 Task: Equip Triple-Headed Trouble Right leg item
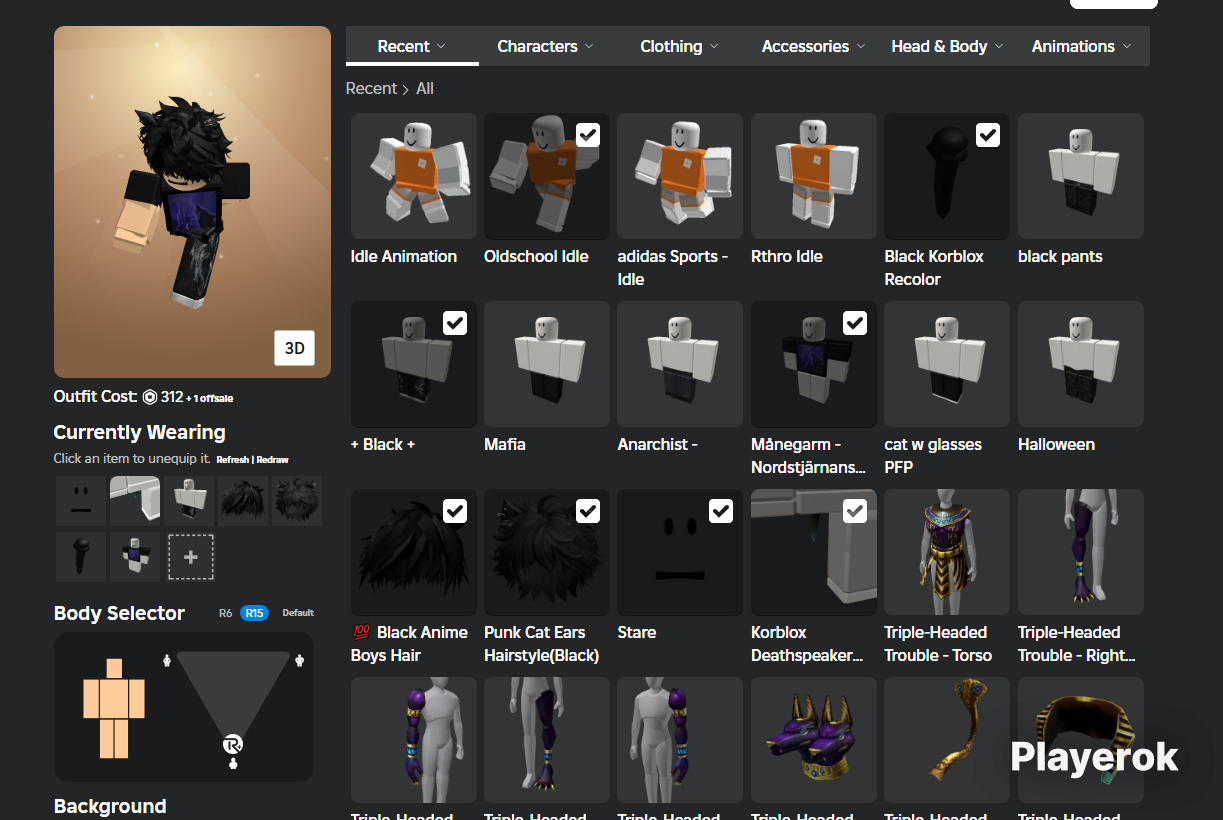(x=1081, y=552)
